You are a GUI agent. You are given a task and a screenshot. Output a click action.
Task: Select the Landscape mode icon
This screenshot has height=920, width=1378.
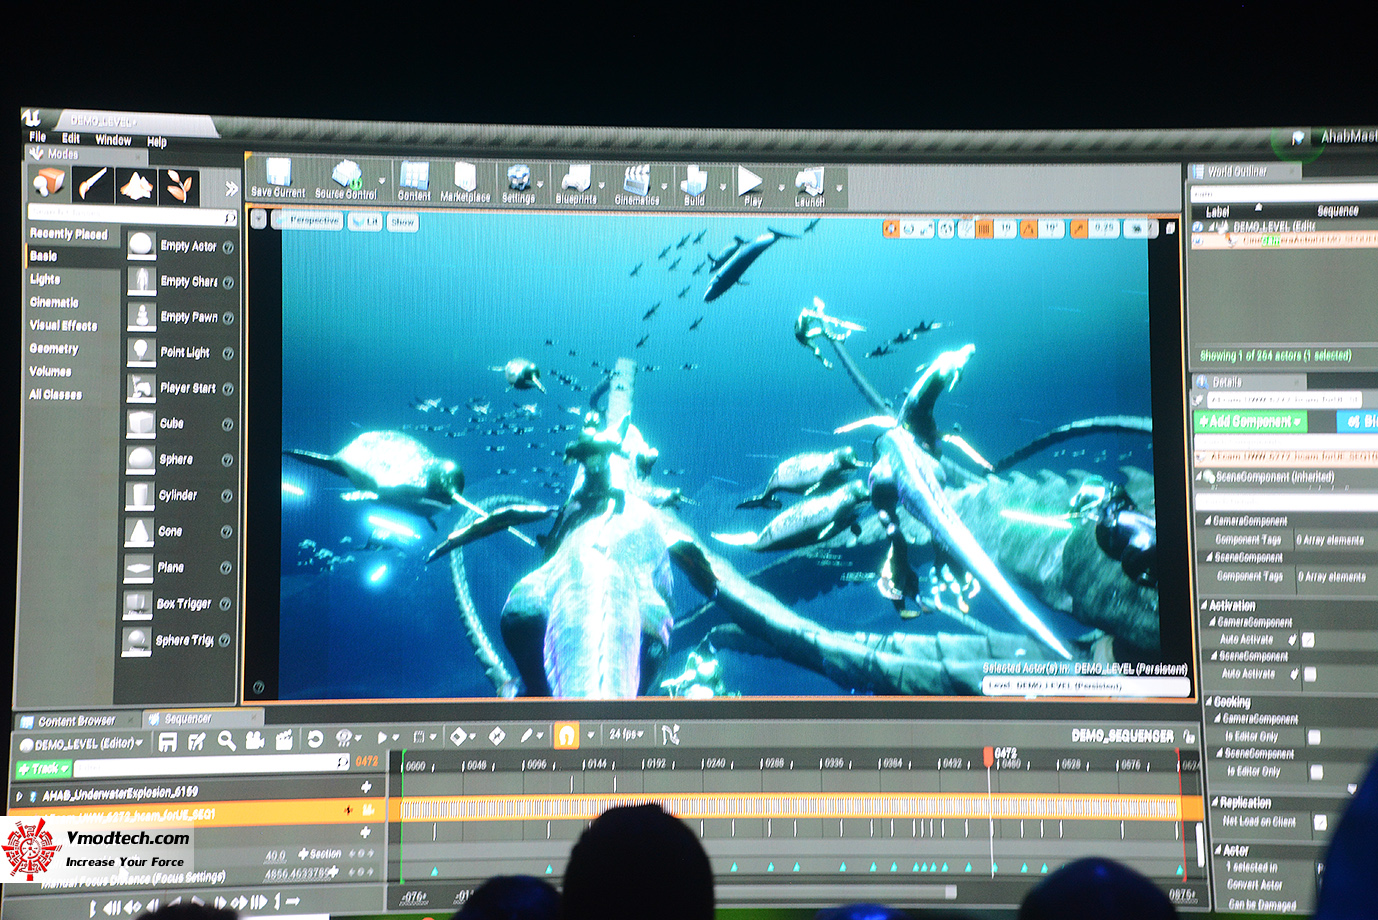pos(136,185)
